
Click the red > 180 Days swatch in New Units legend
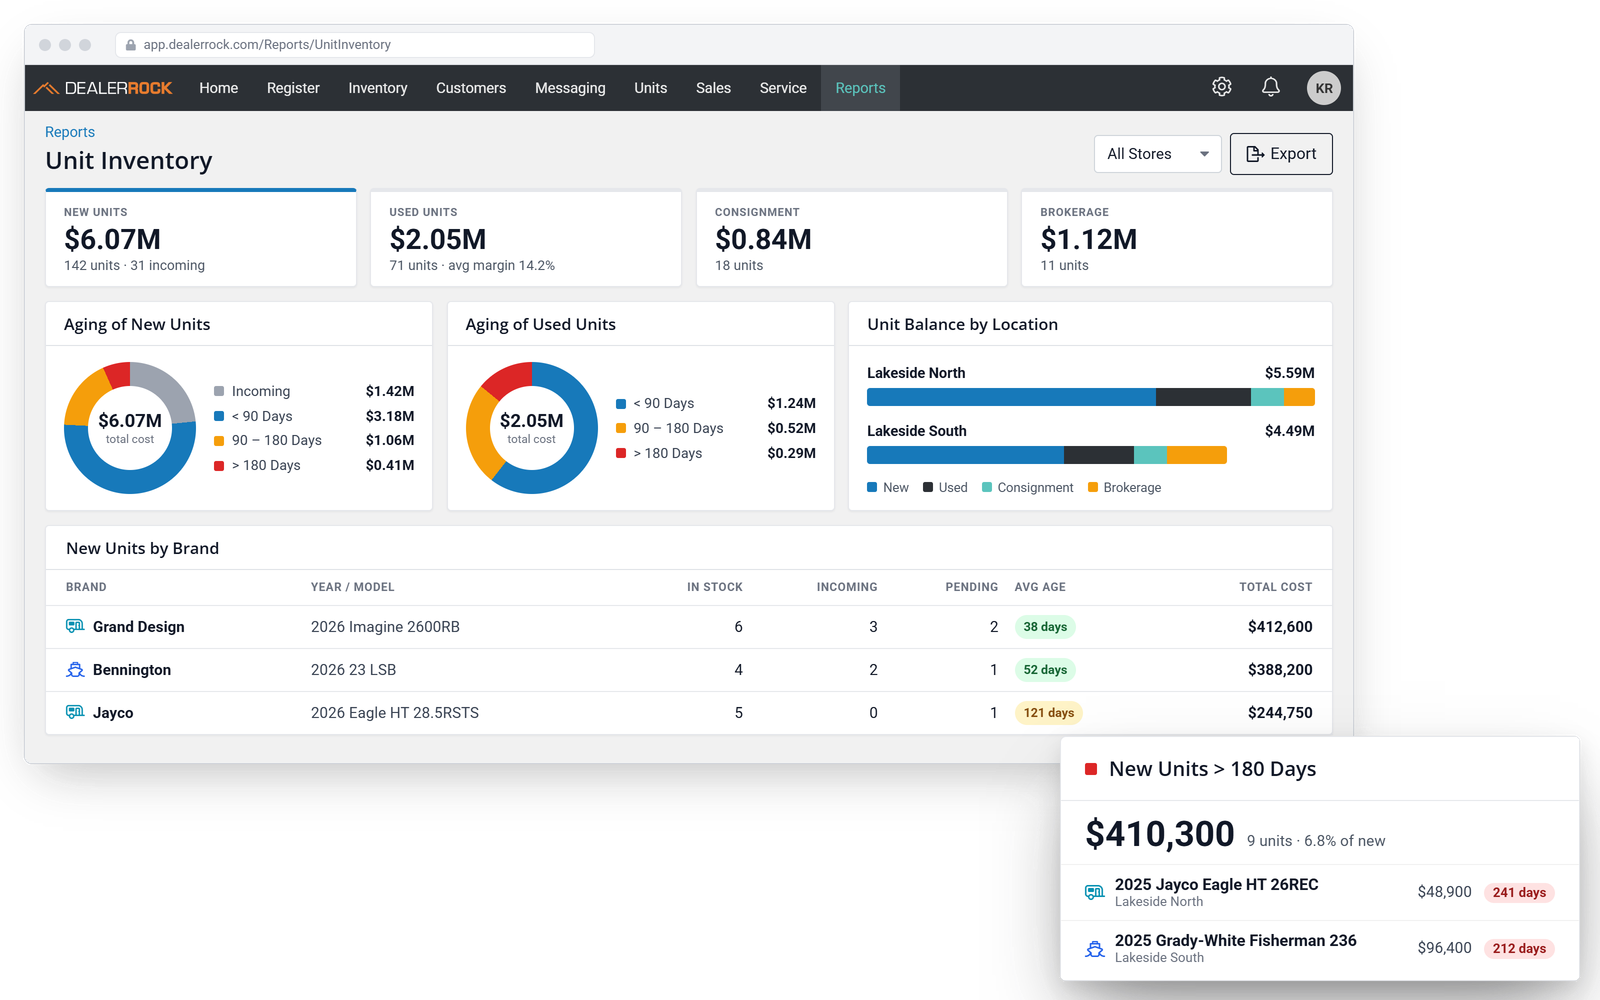(219, 465)
